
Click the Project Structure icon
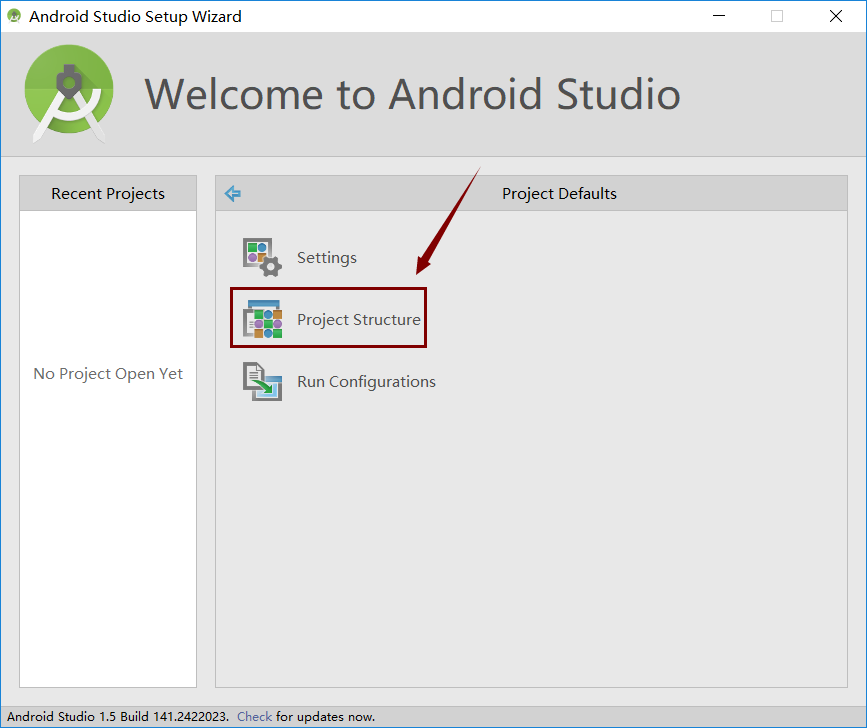[x=263, y=319]
